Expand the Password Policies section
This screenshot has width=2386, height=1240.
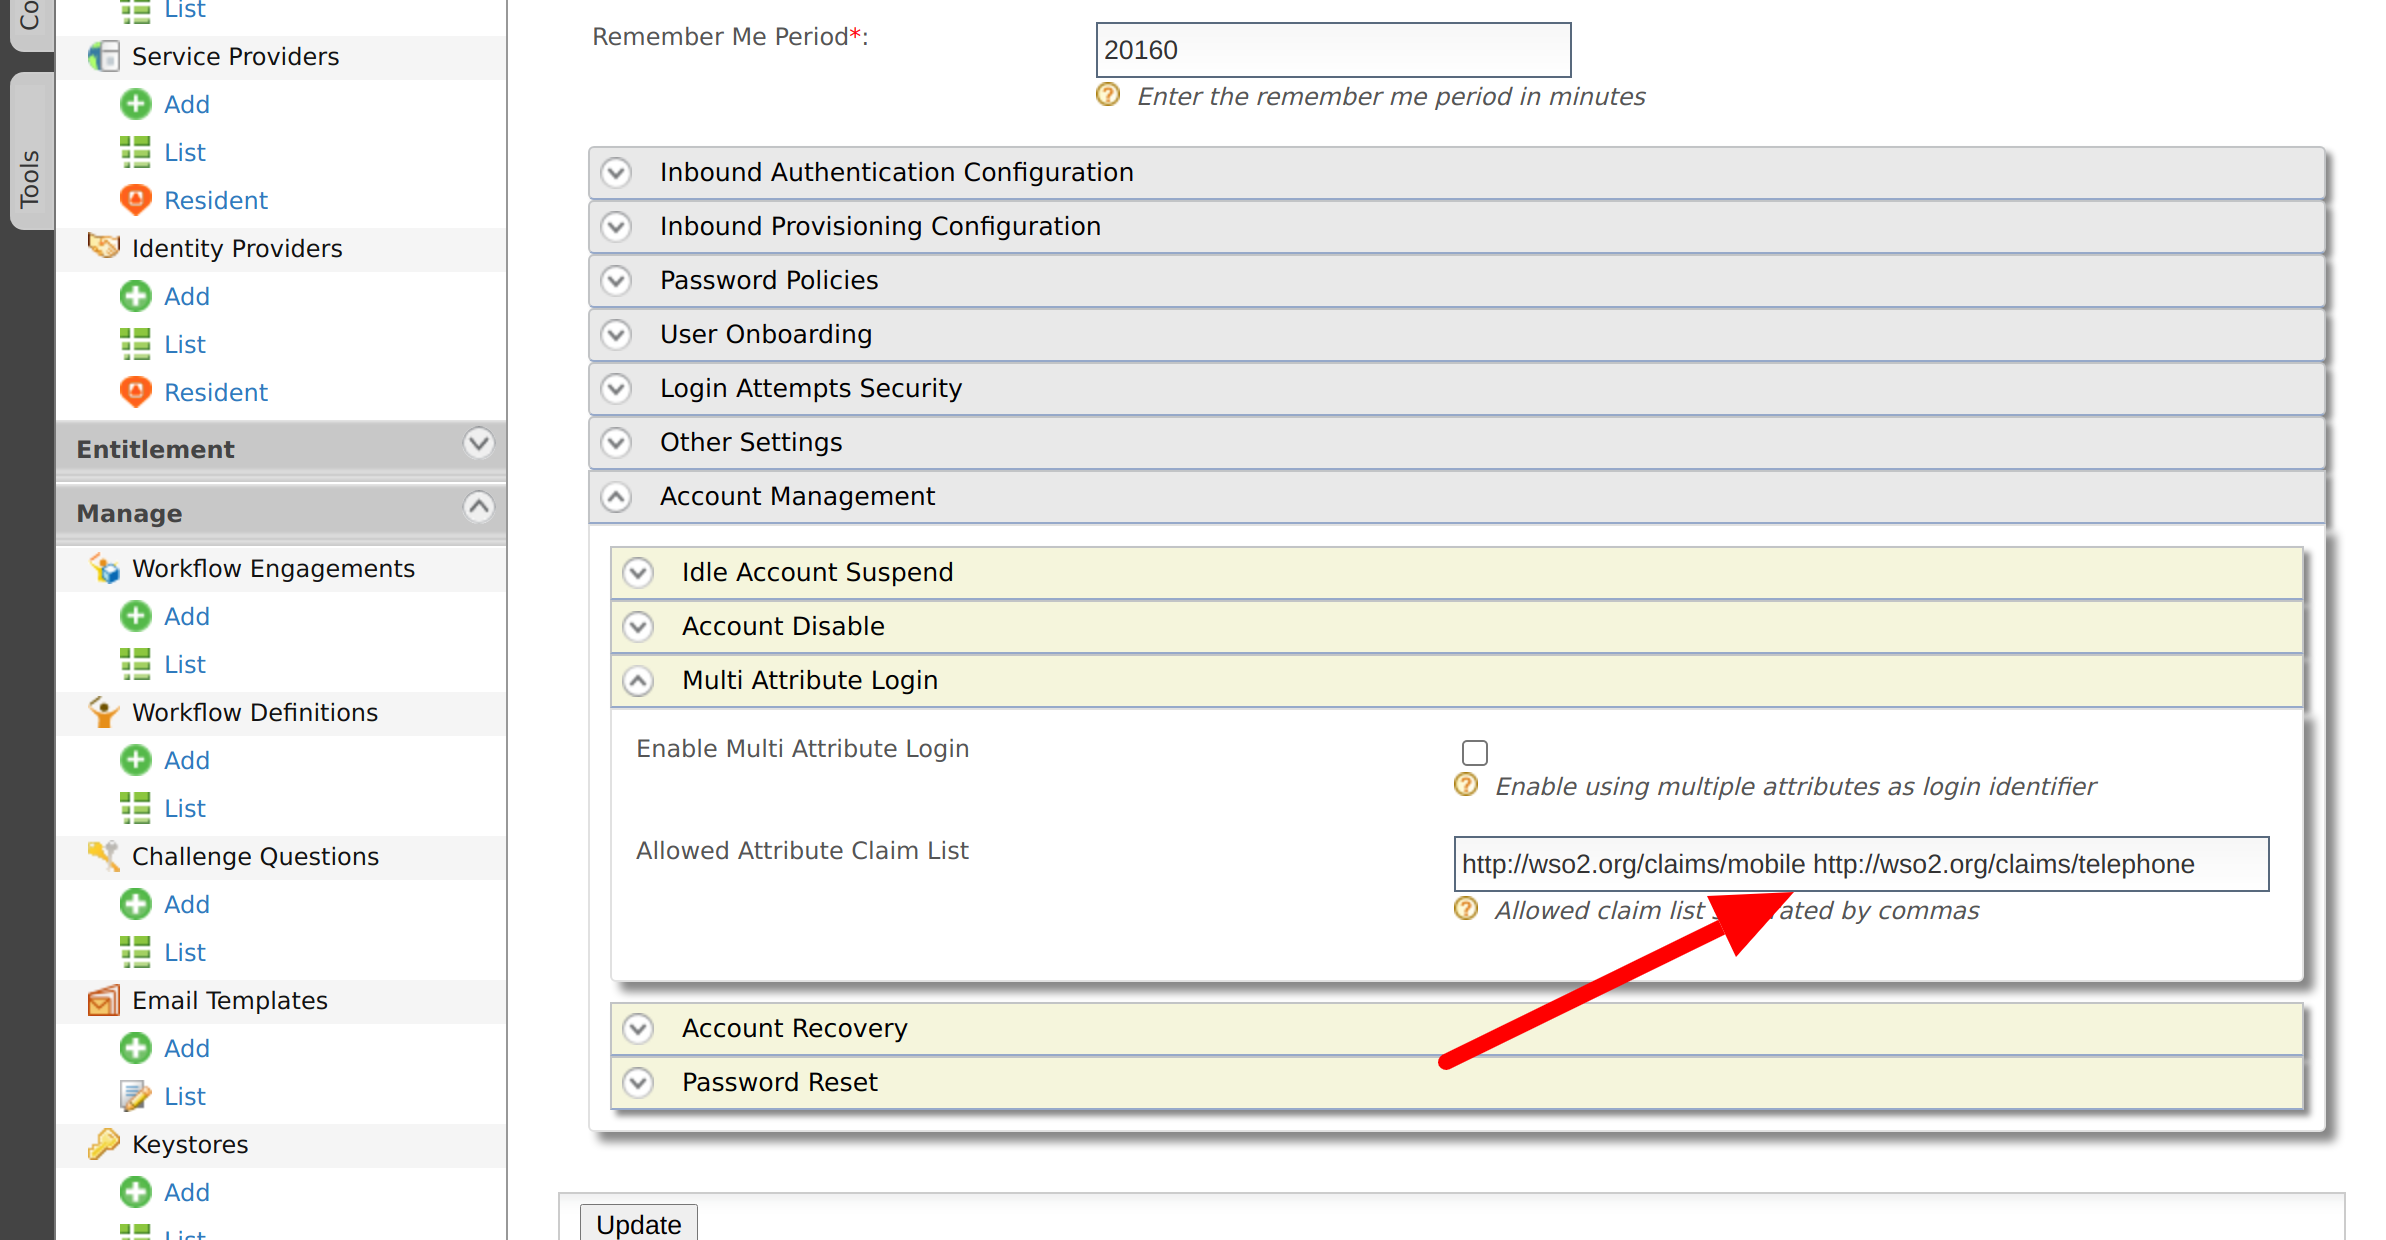click(617, 280)
